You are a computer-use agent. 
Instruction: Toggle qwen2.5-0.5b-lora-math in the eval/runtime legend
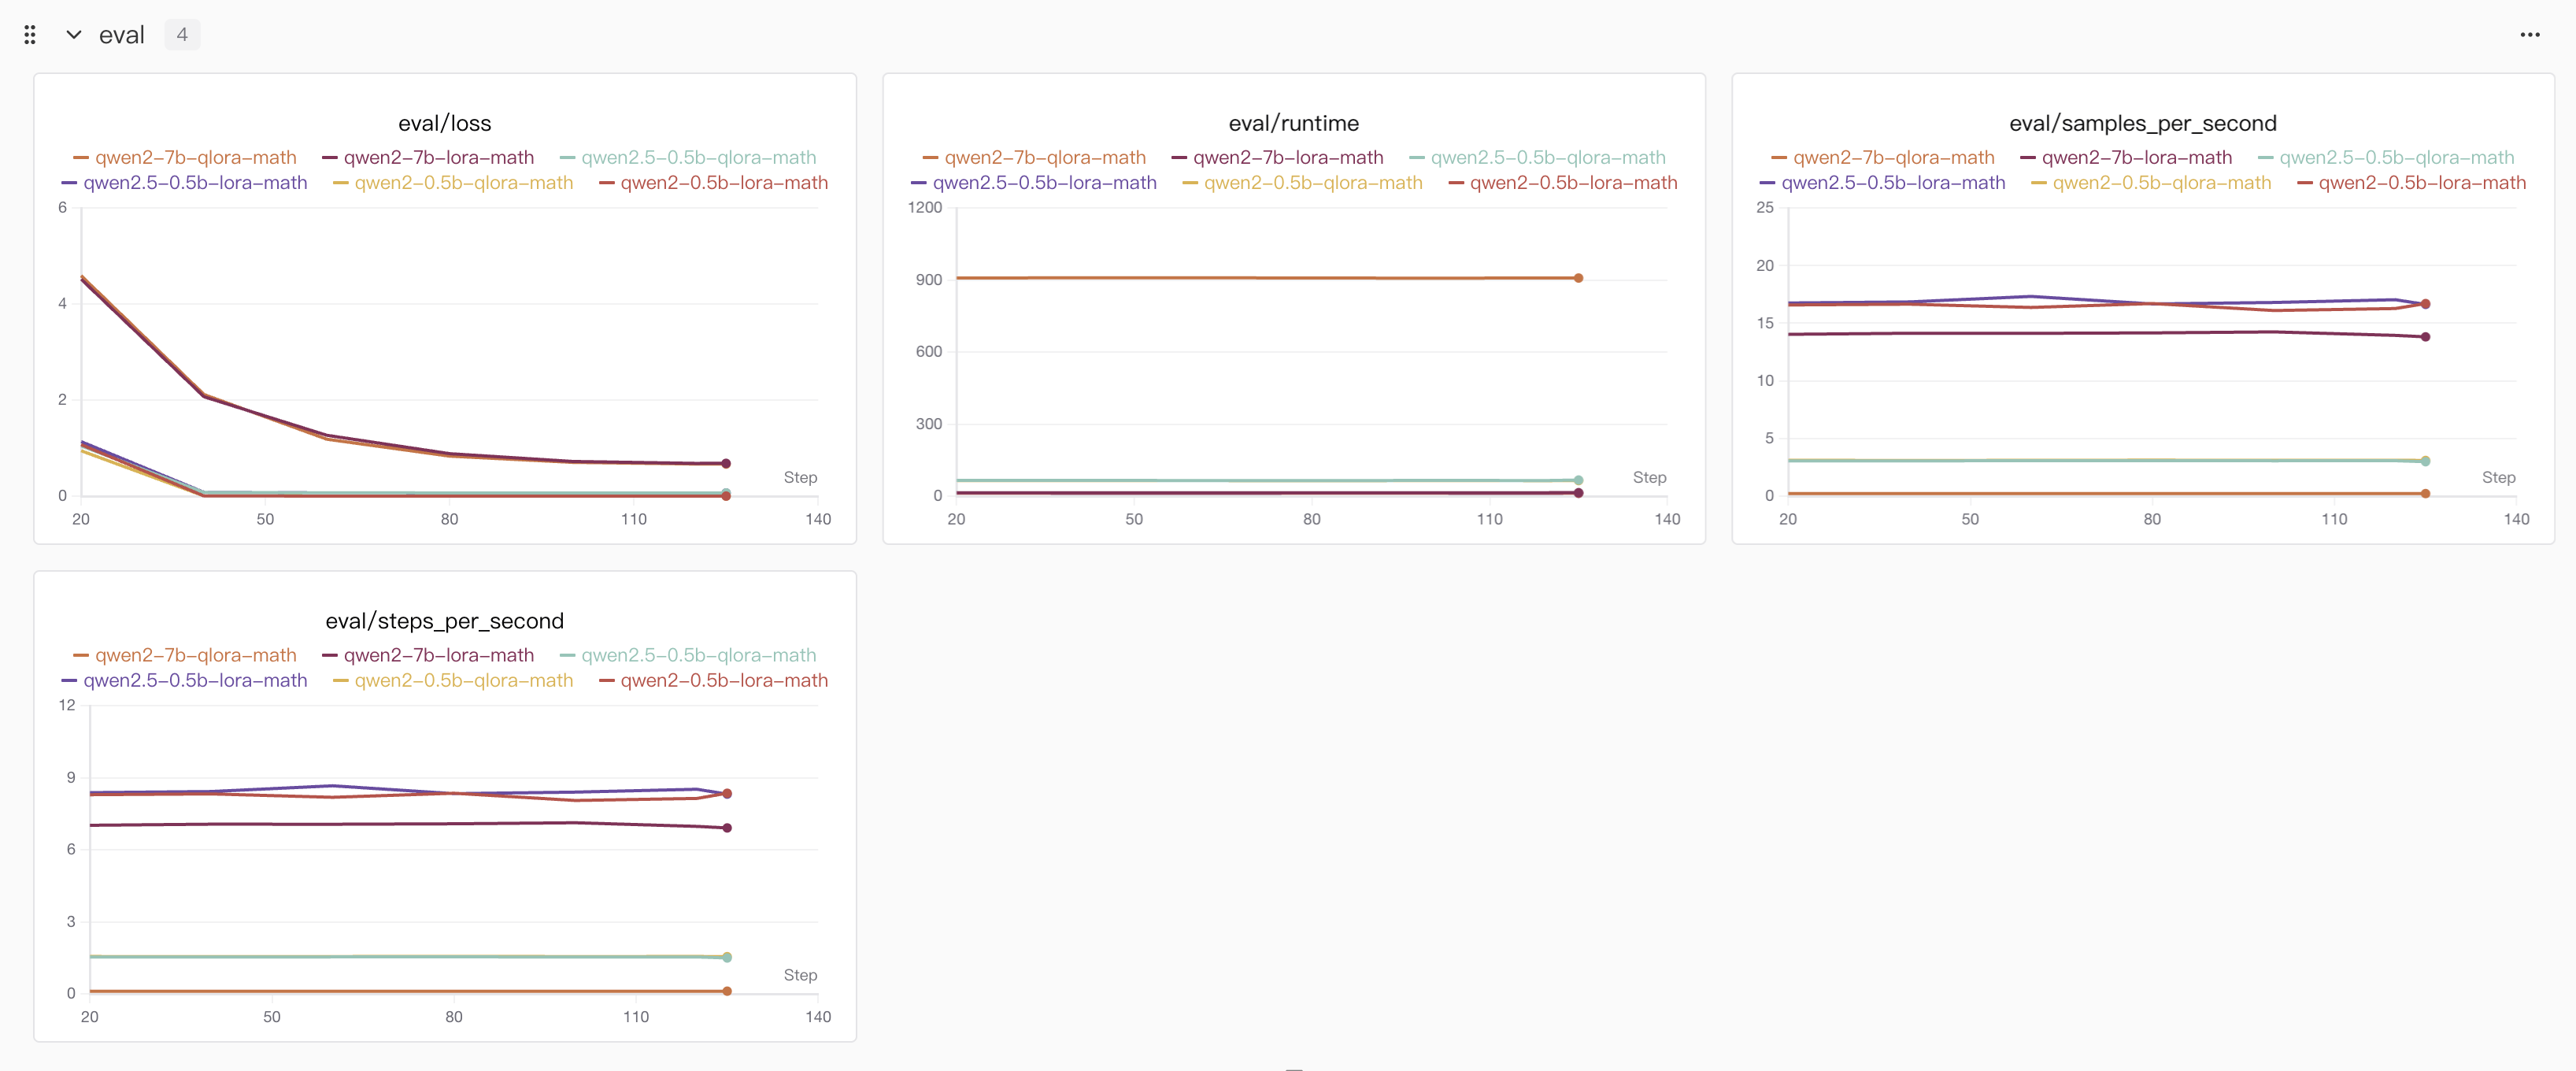click(1044, 183)
